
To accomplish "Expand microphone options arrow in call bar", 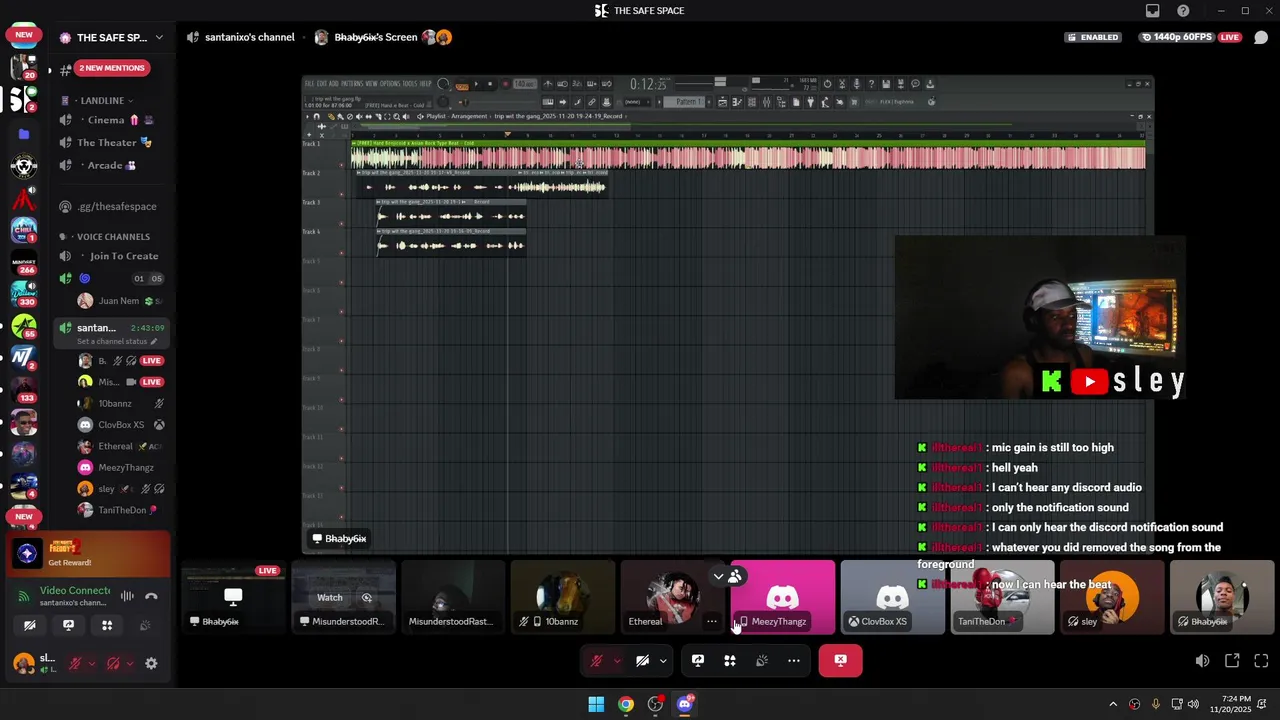I will 617,661.
